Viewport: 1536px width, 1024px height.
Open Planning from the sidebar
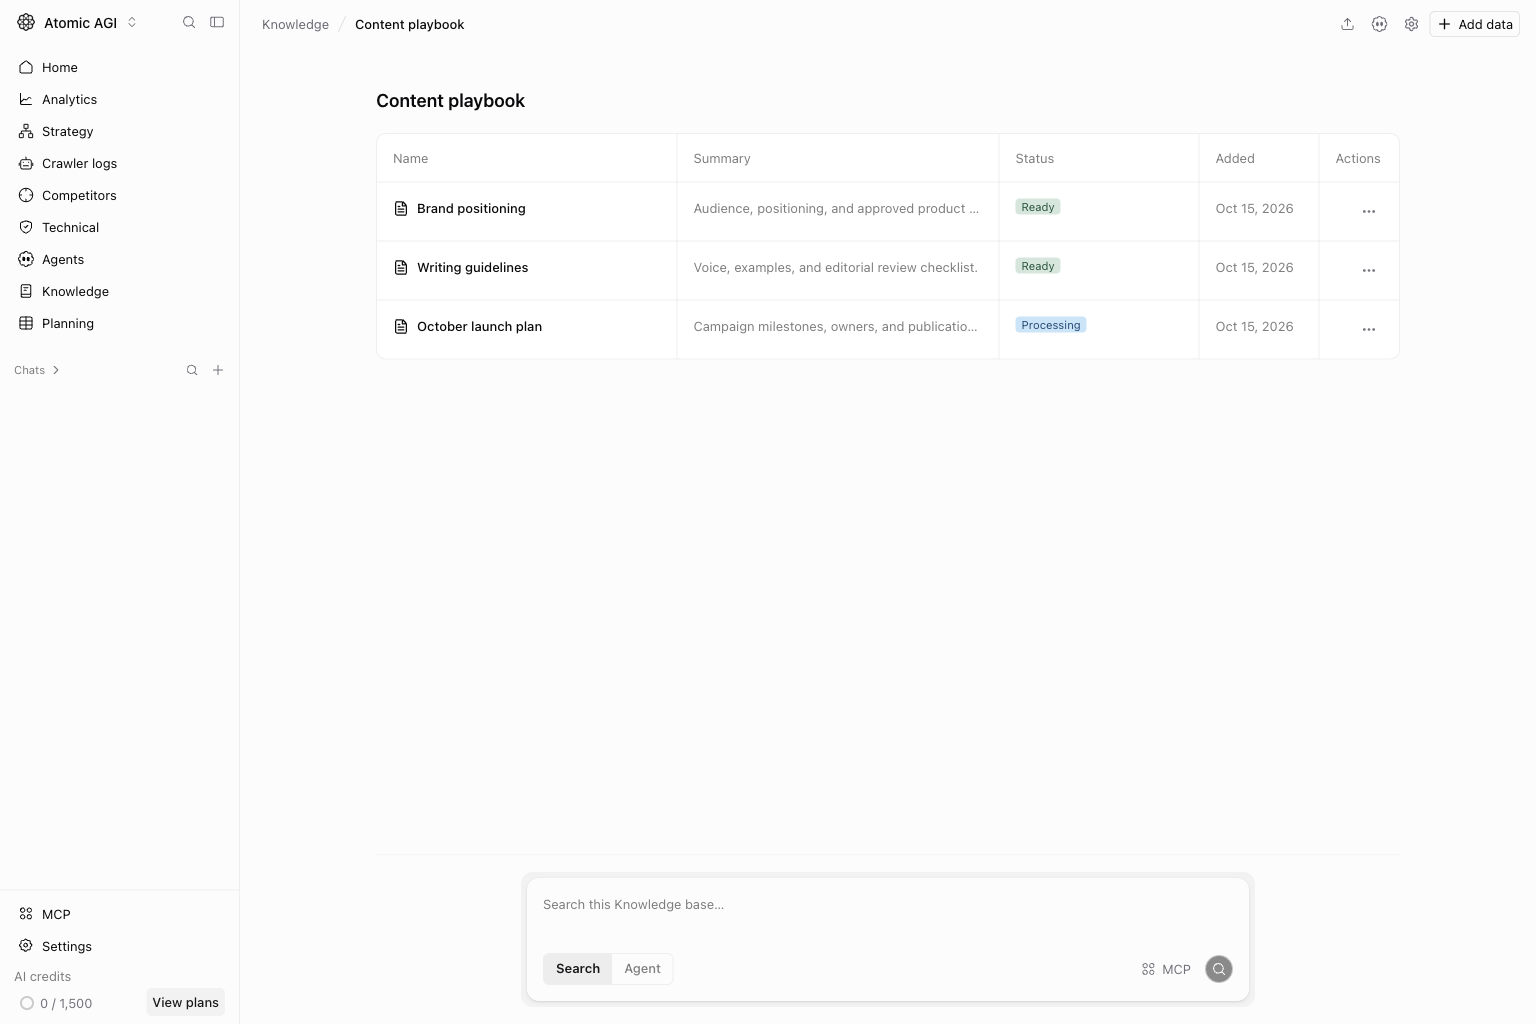[x=120, y=323]
